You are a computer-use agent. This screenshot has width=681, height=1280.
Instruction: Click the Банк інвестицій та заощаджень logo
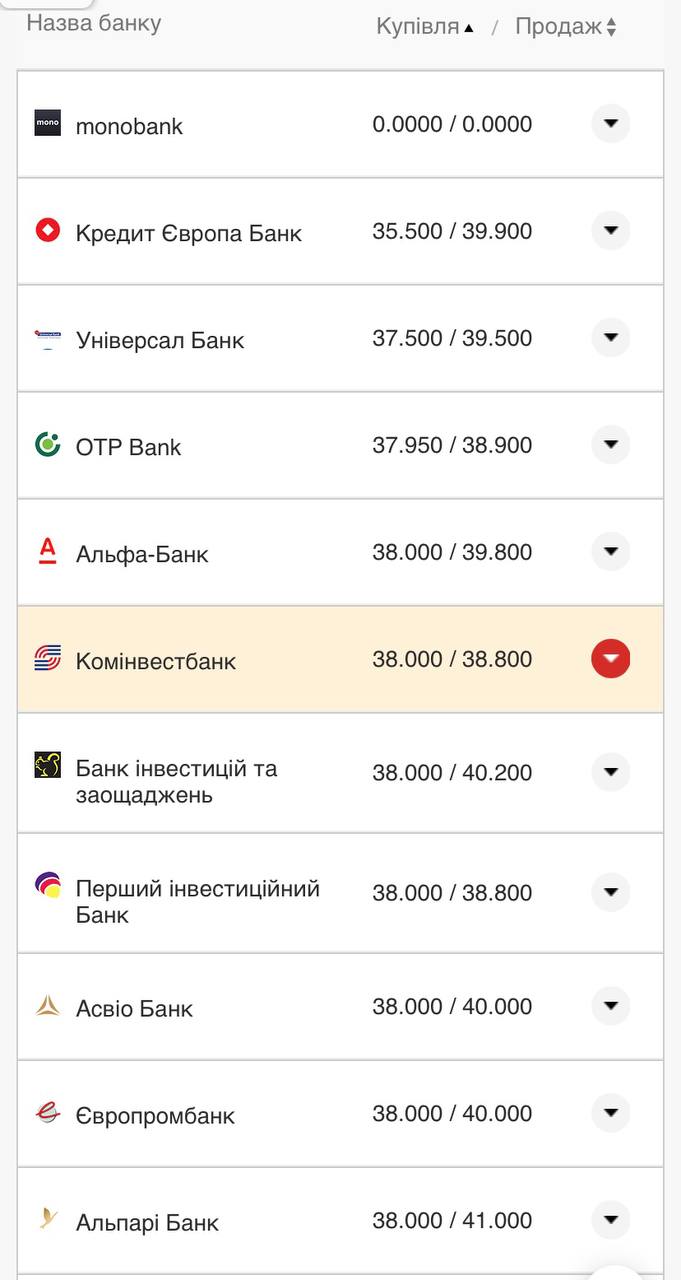tap(48, 762)
